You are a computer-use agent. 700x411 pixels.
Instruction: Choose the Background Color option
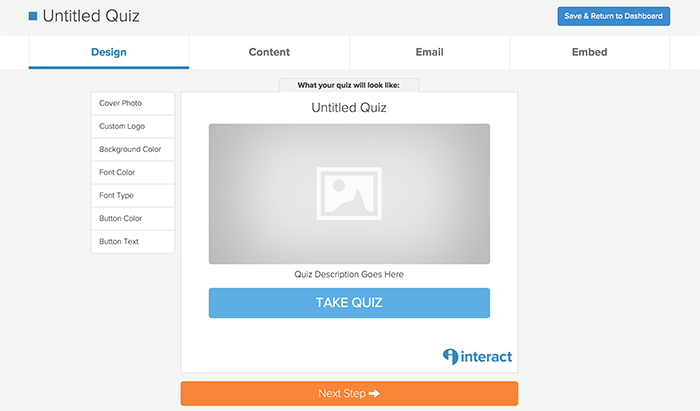pos(133,149)
